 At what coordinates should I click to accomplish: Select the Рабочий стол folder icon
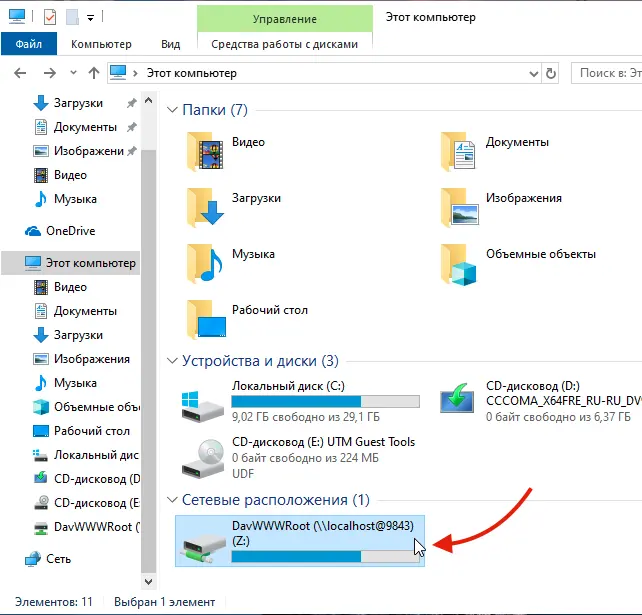click(x=206, y=320)
